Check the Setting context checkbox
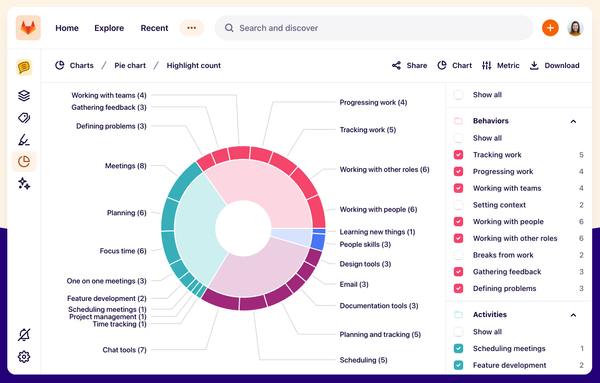This screenshot has width=600, height=383. pos(458,205)
